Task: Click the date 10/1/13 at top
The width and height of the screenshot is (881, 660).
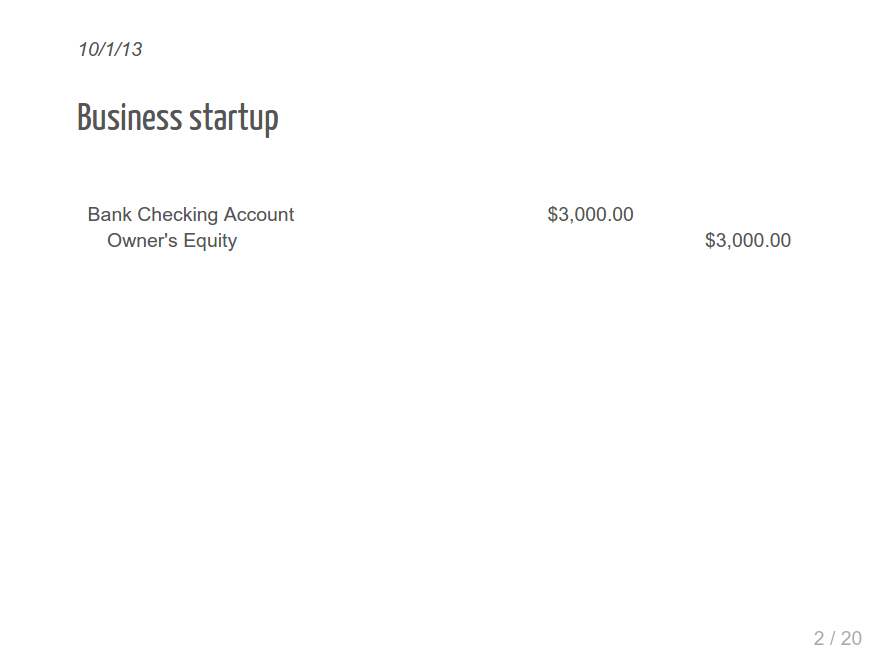Action: tap(110, 49)
